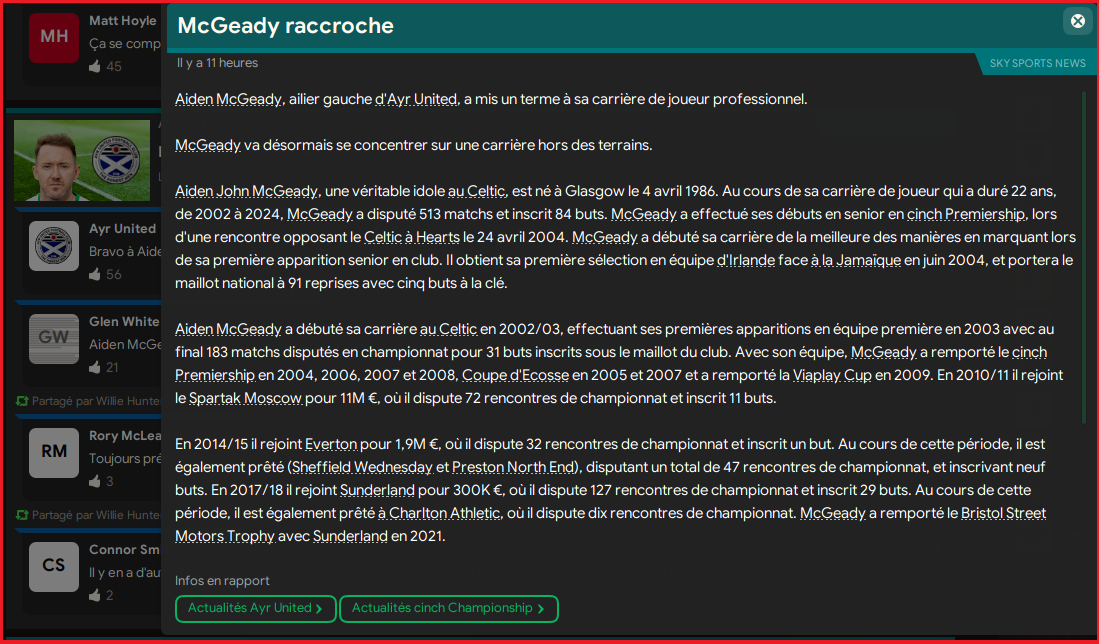Open Matt Hoyle's MH avatar
The image size is (1099, 644).
click(54, 37)
